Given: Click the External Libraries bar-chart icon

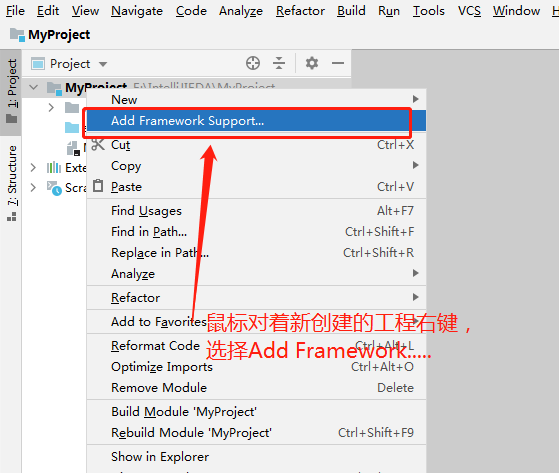Looking at the screenshot, I should 54,167.
